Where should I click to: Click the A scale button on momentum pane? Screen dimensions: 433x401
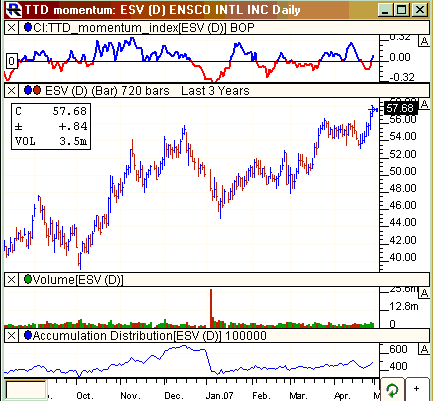pyautogui.click(x=424, y=41)
